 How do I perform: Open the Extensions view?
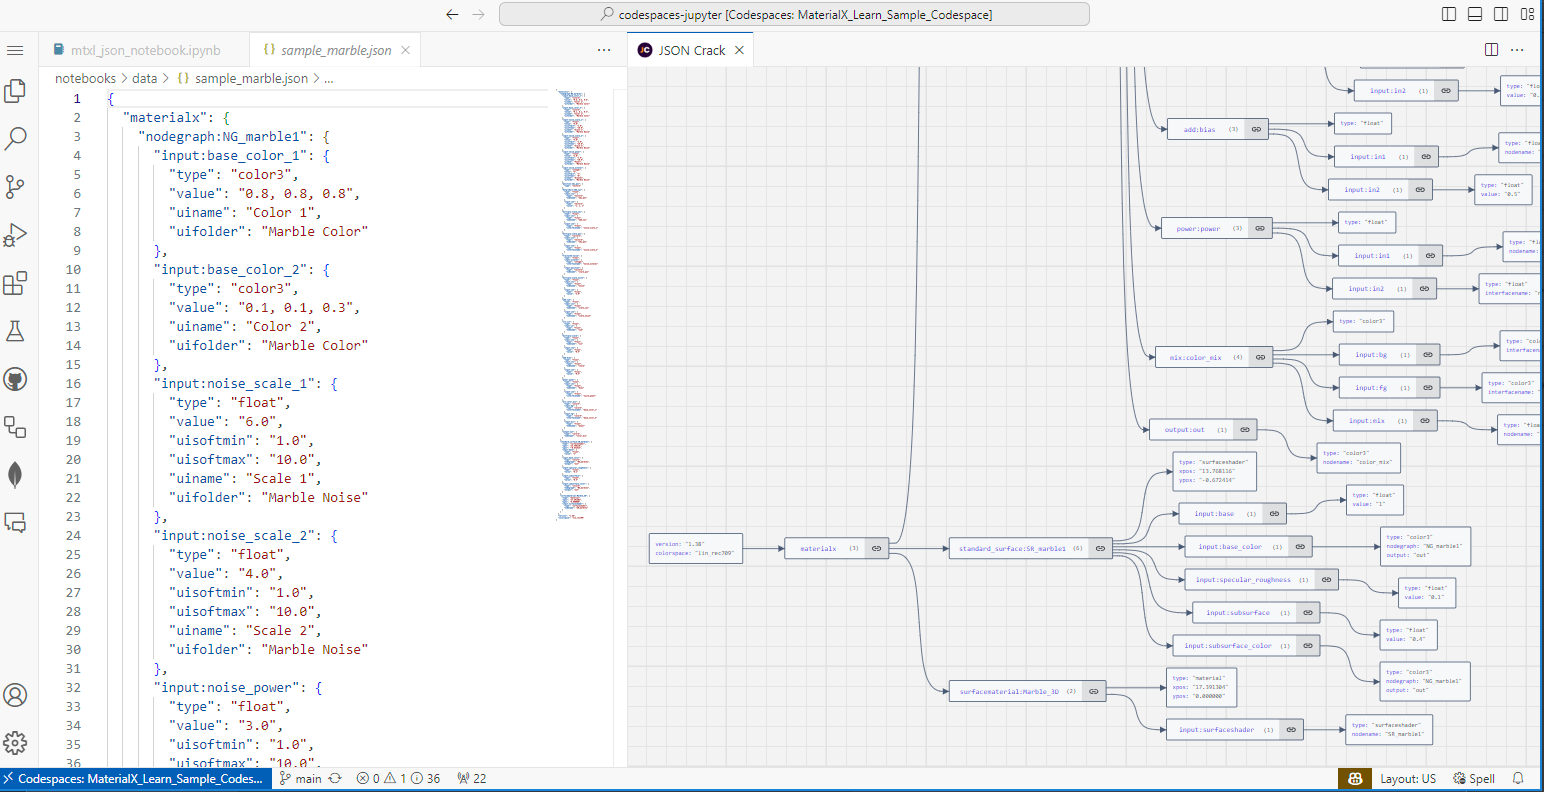click(x=15, y=283)
